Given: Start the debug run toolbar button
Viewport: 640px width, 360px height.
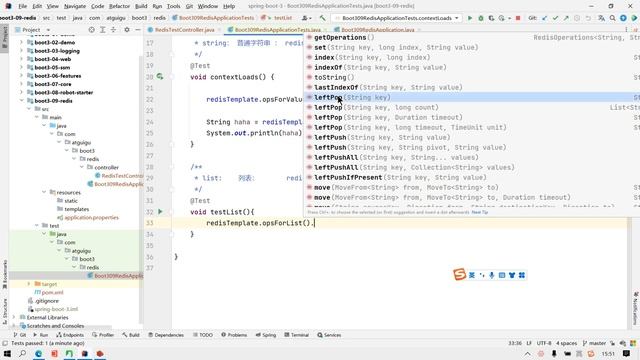Looking at the screenshot, I should (x=480, y=18).
